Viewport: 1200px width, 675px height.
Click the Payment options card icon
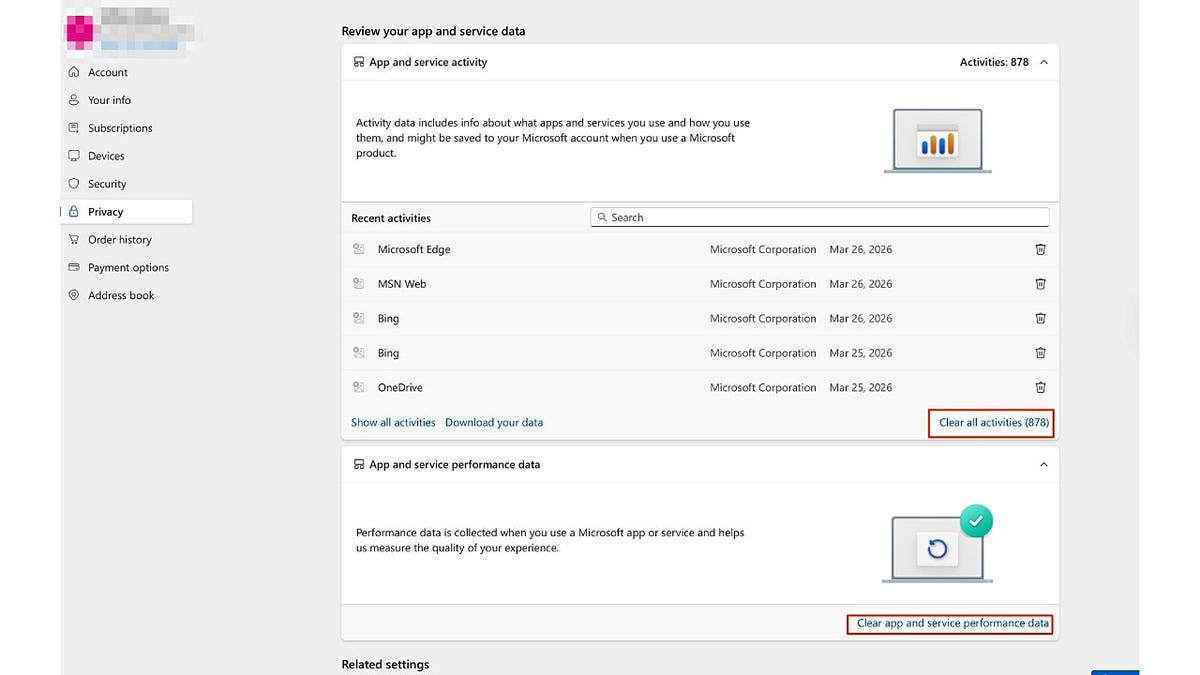[73, 267]
